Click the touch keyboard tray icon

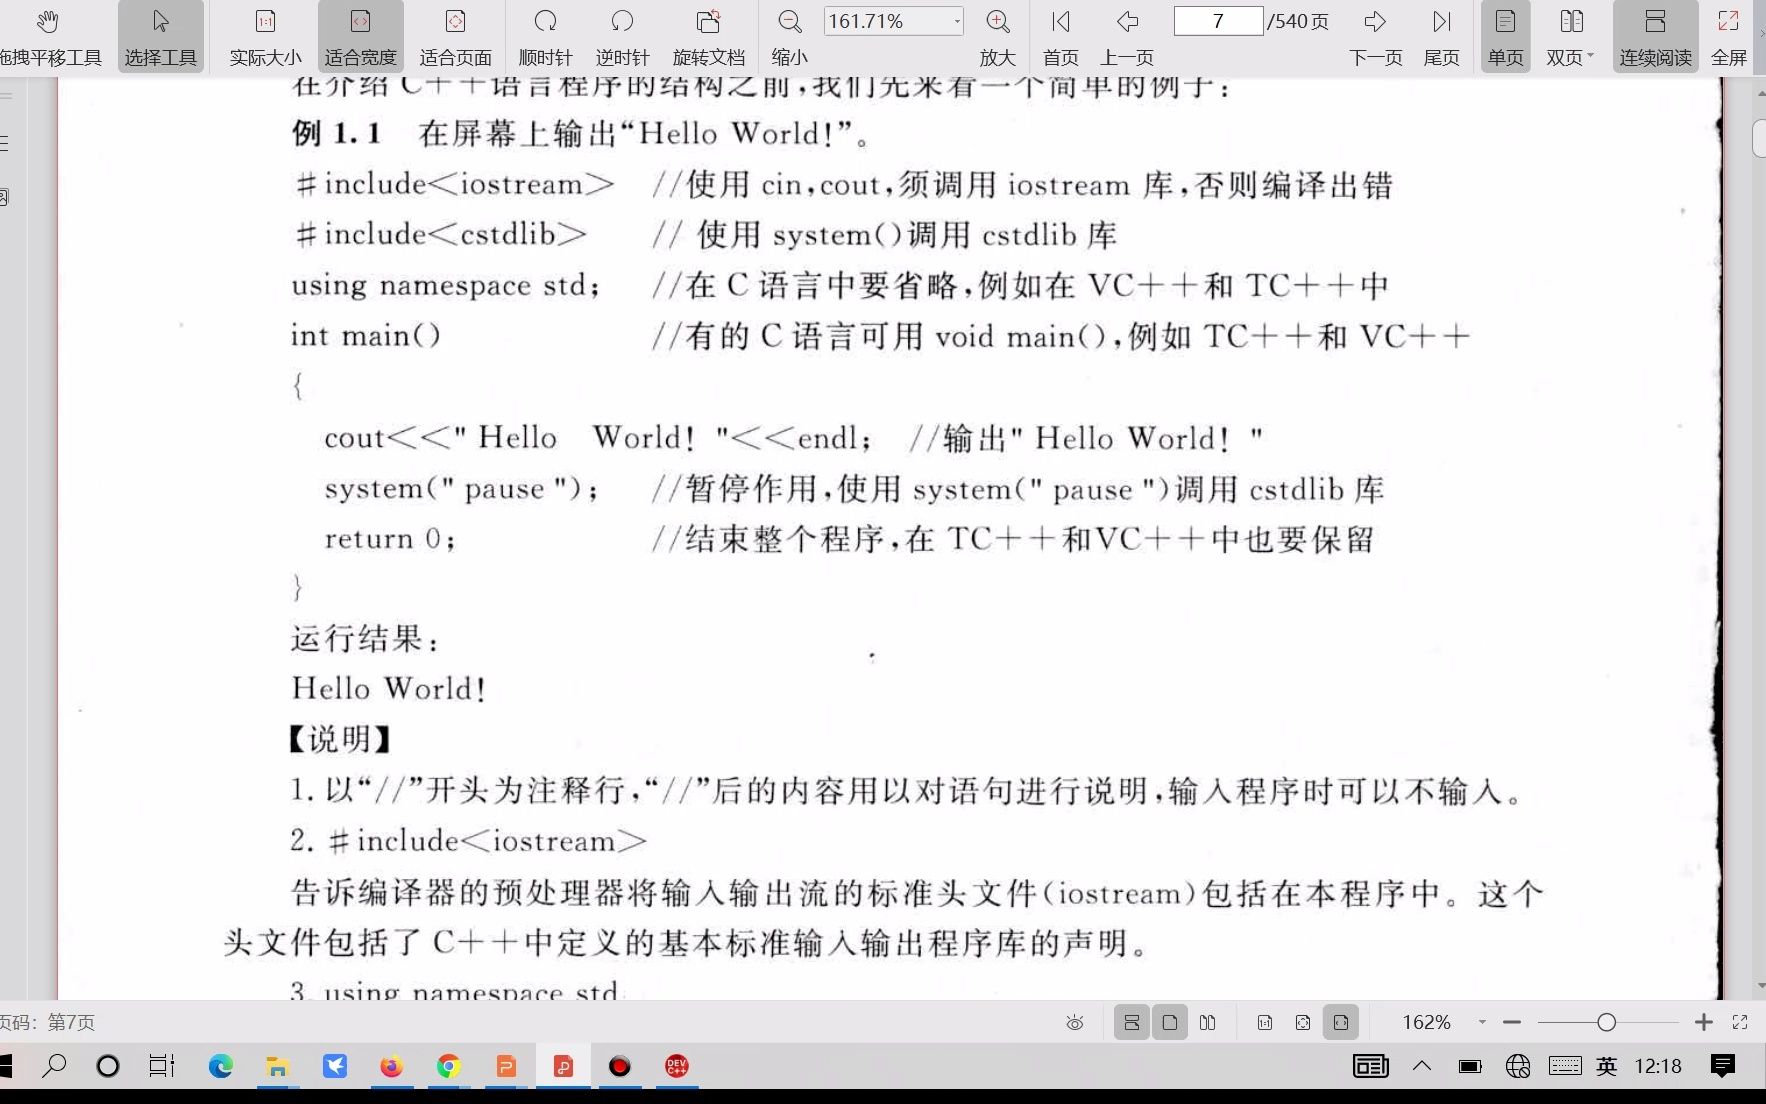tap(1565, 1066)
